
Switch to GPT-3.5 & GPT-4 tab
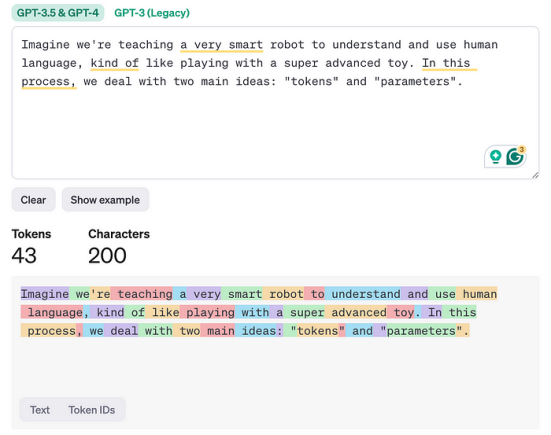(x=58, y=13)
